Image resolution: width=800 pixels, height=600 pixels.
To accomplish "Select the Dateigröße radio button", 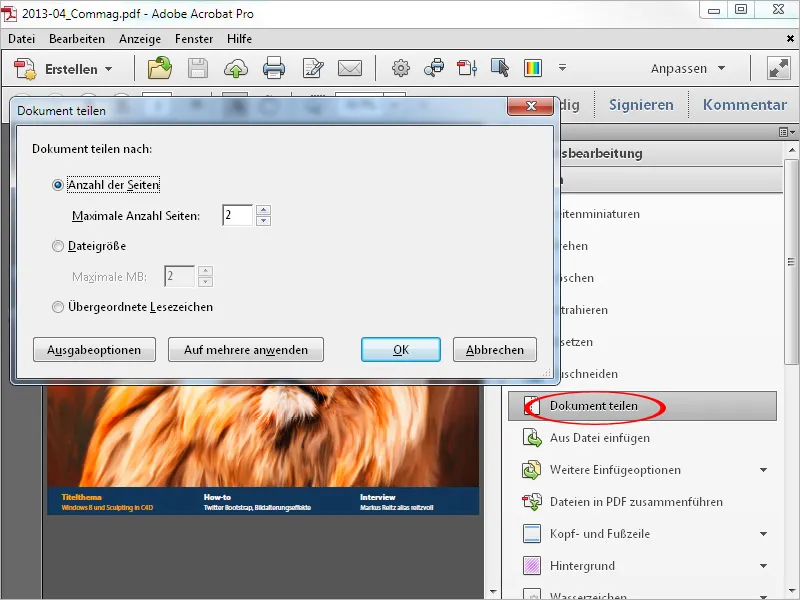I will pos(58,246).
